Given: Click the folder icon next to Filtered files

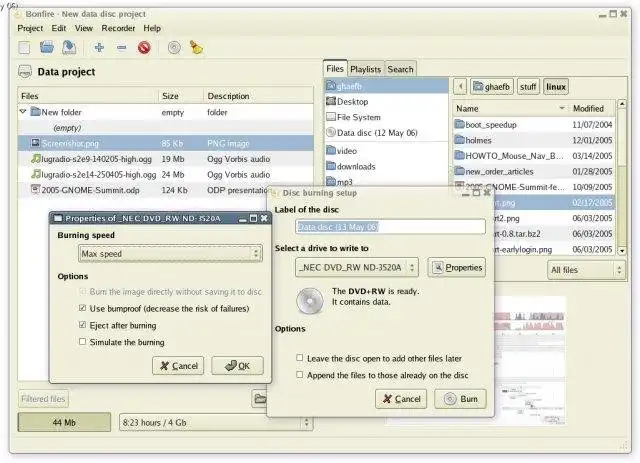Looking at the screenshot, I should point(260,398).
